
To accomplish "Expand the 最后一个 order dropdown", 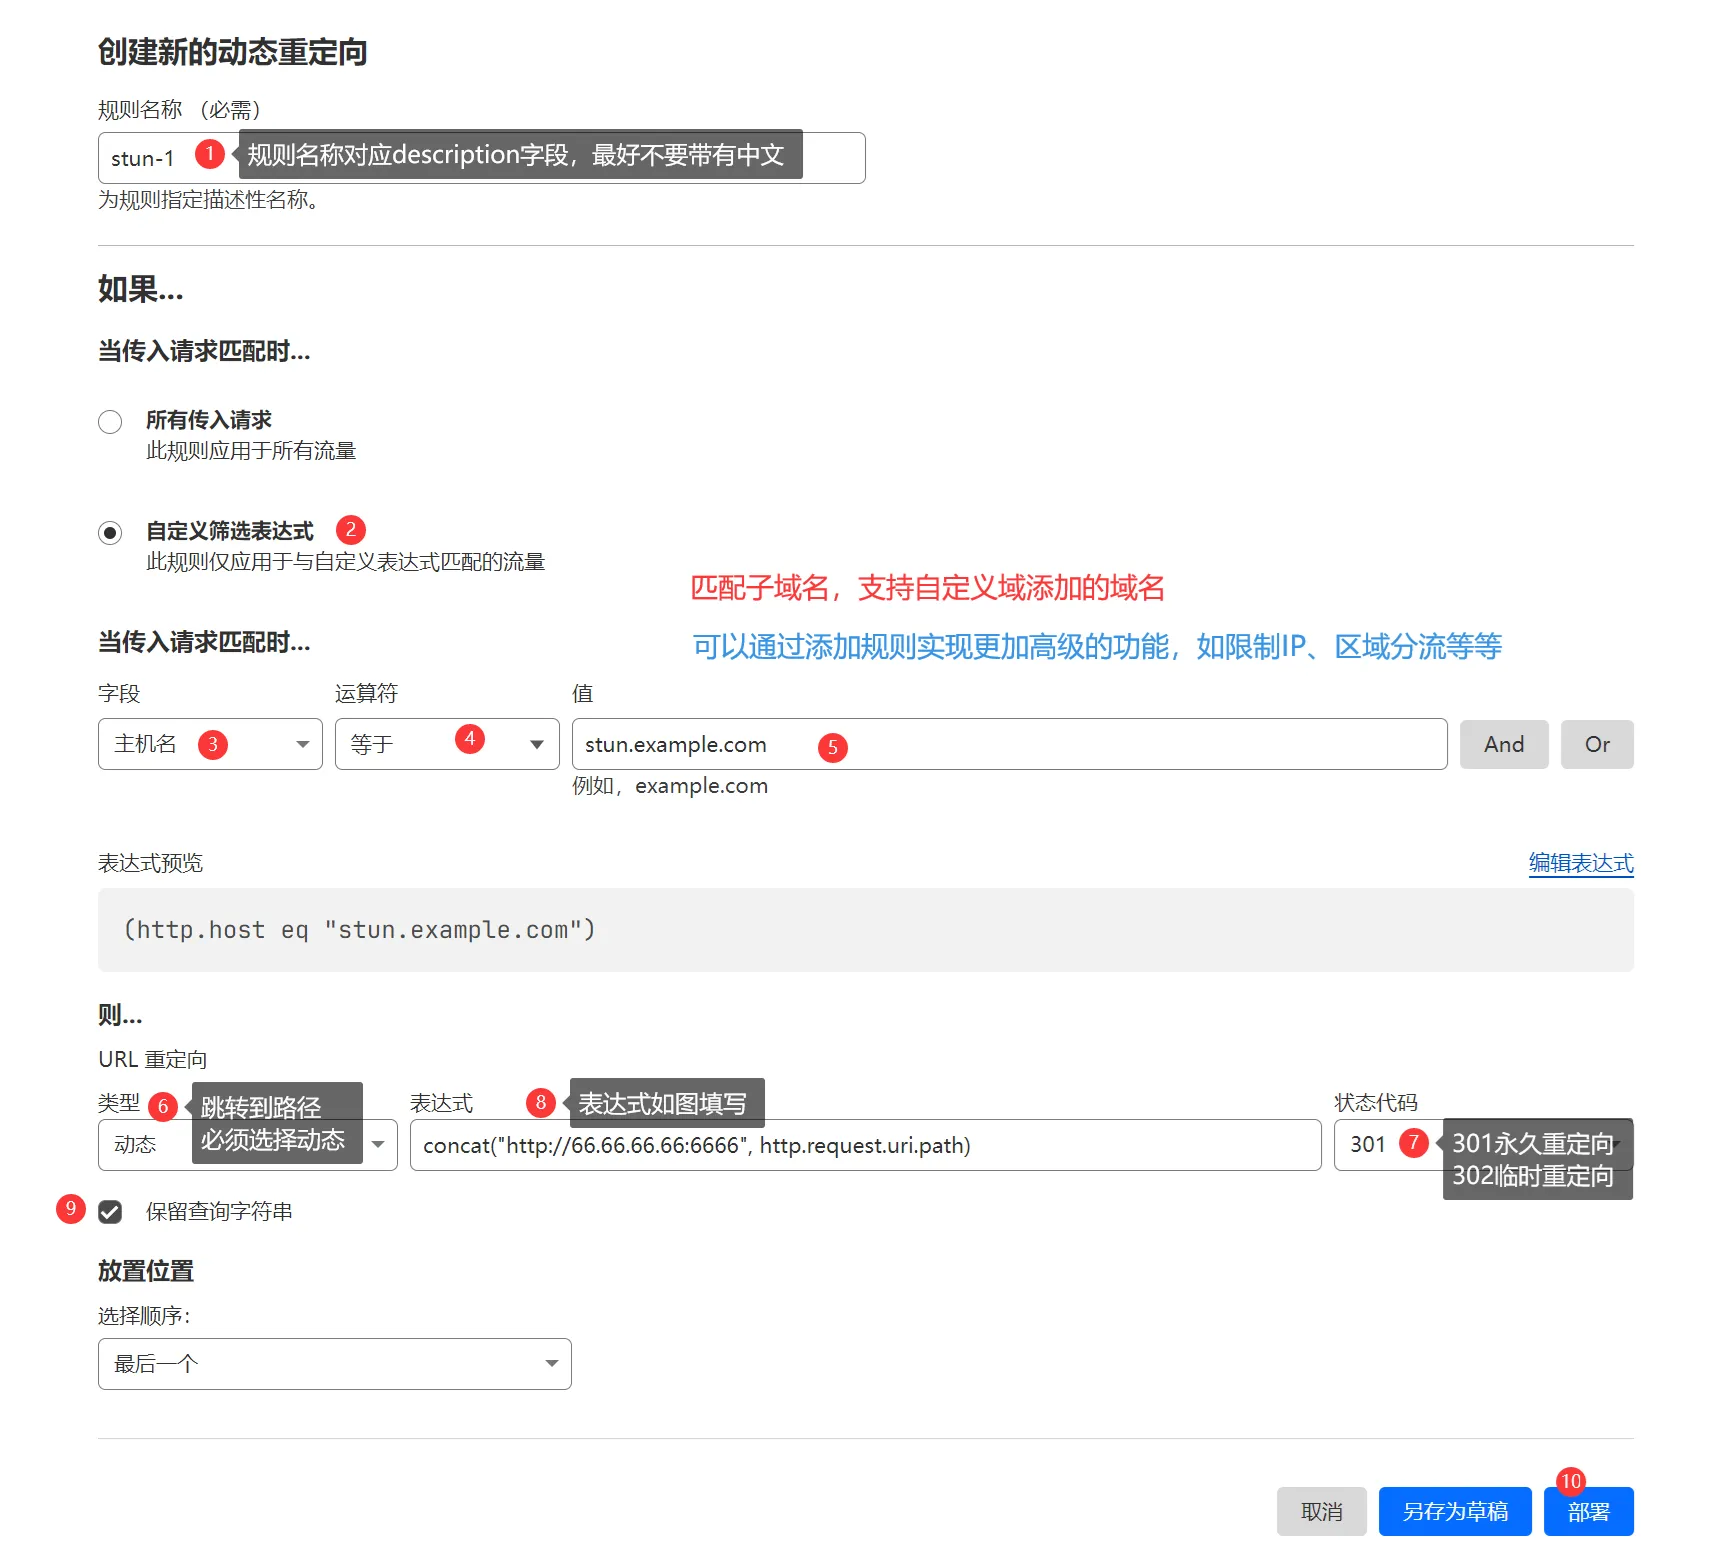I will [x=334, y=1364].
